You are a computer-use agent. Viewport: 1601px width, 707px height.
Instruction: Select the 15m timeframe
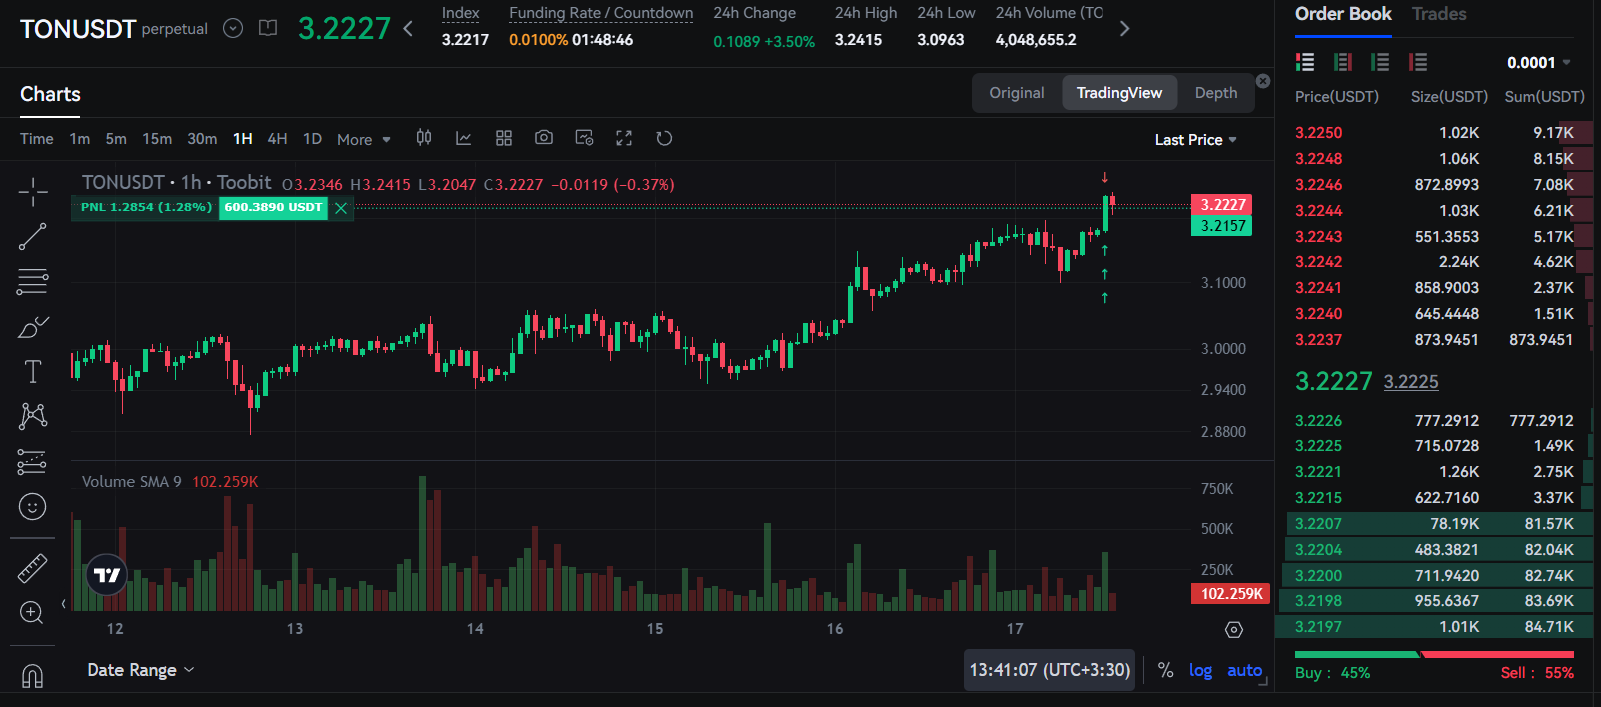tap(157, 139)
